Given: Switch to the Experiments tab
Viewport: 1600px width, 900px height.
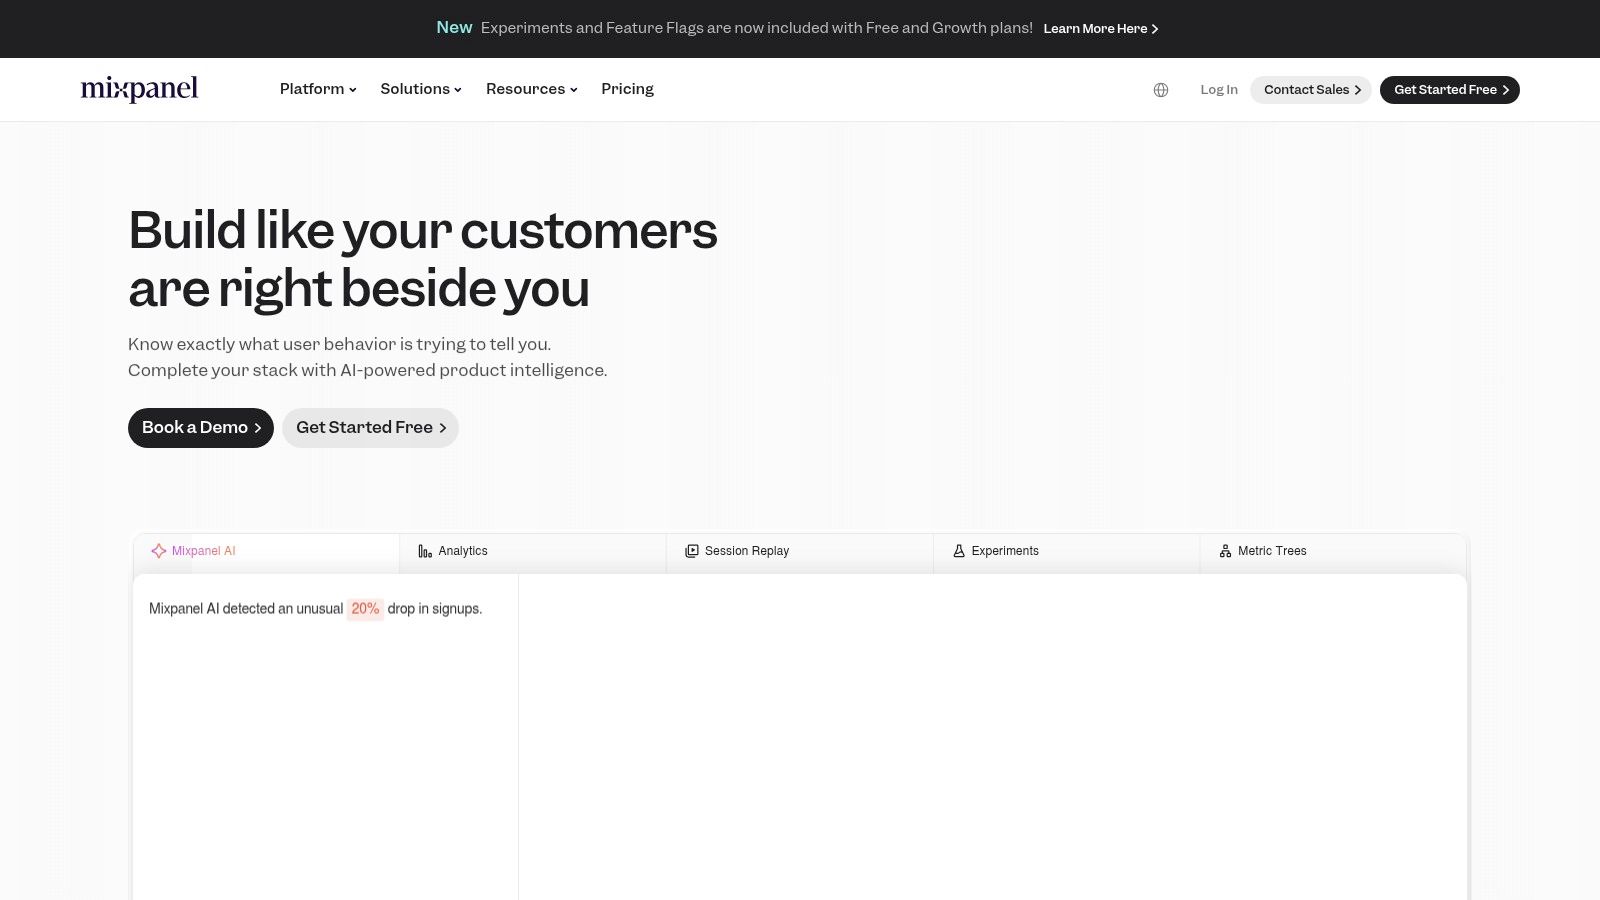Looking at the screenshot, I should (1066, 552).
